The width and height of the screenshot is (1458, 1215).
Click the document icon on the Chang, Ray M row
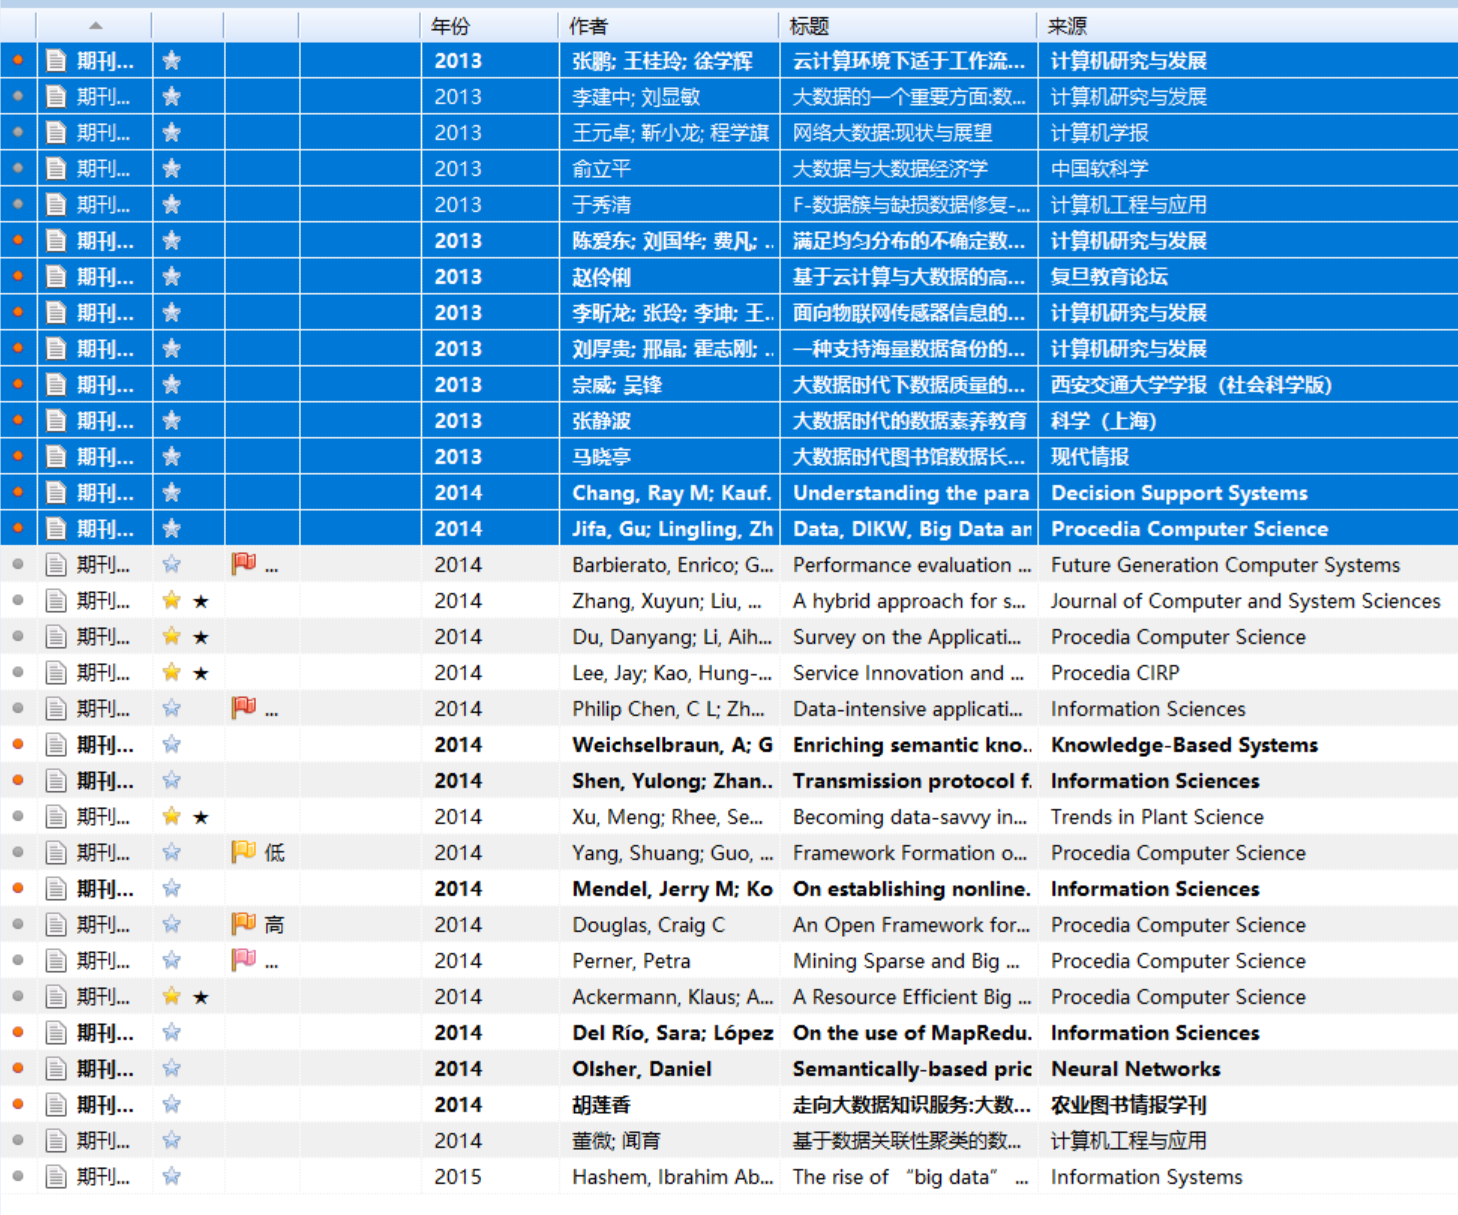[57, 493]
